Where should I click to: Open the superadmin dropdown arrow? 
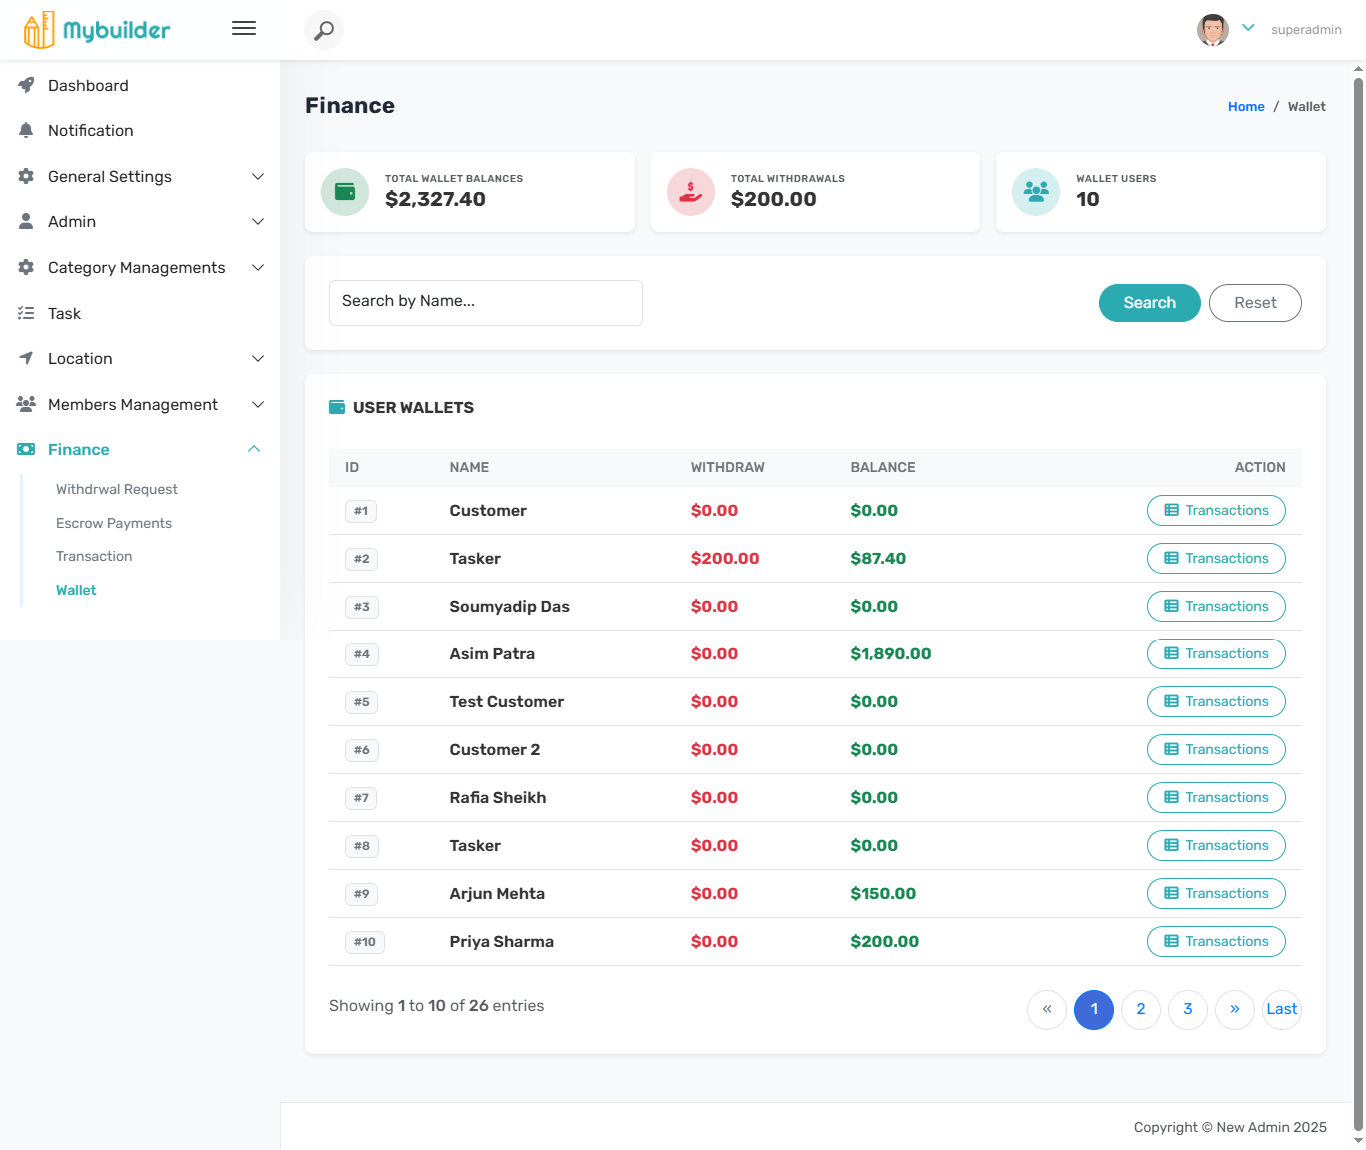pos(1248,28)
